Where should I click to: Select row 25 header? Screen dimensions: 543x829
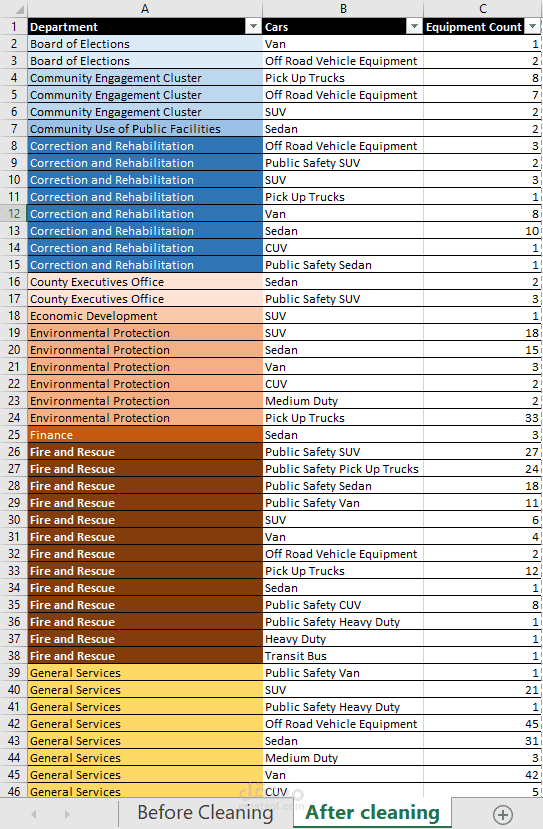click(14, 435)
